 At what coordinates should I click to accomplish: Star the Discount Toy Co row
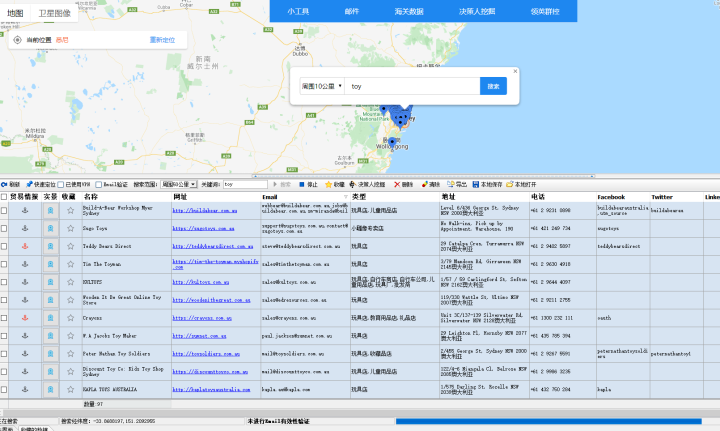coord(70,371)
